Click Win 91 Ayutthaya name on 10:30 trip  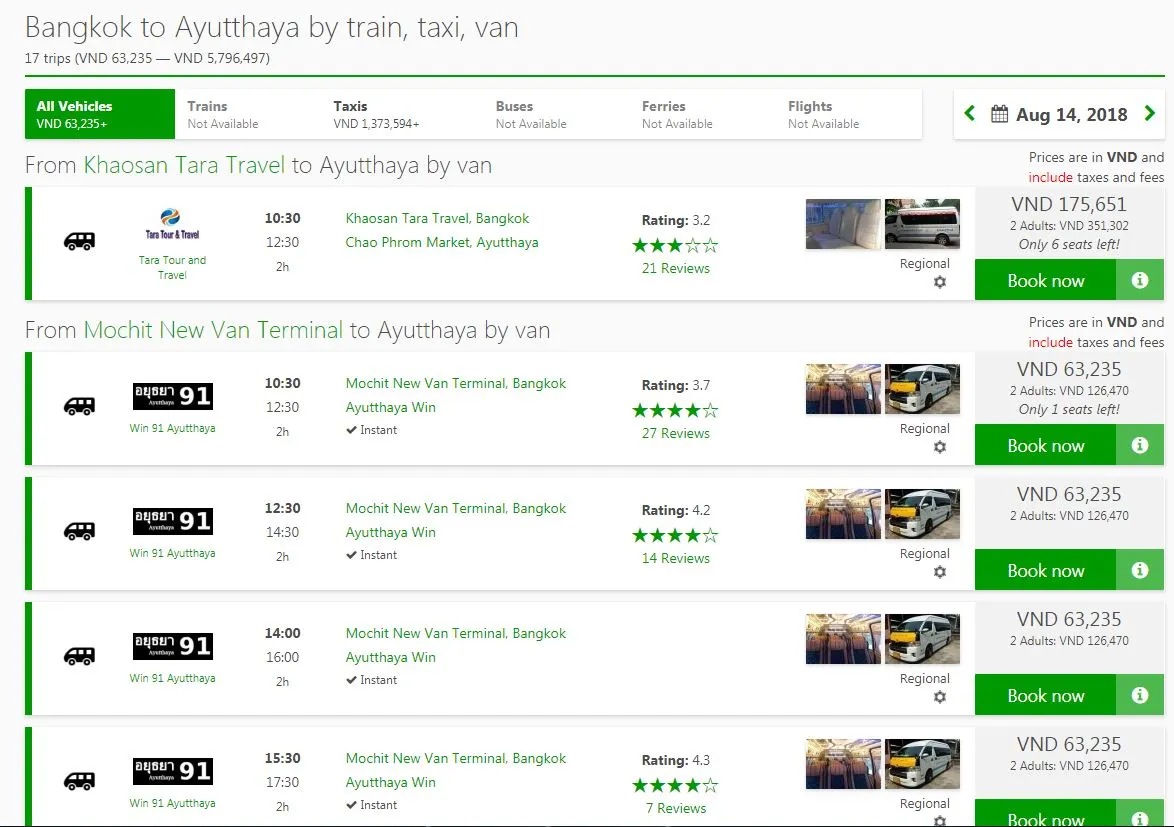coord(172,428)
